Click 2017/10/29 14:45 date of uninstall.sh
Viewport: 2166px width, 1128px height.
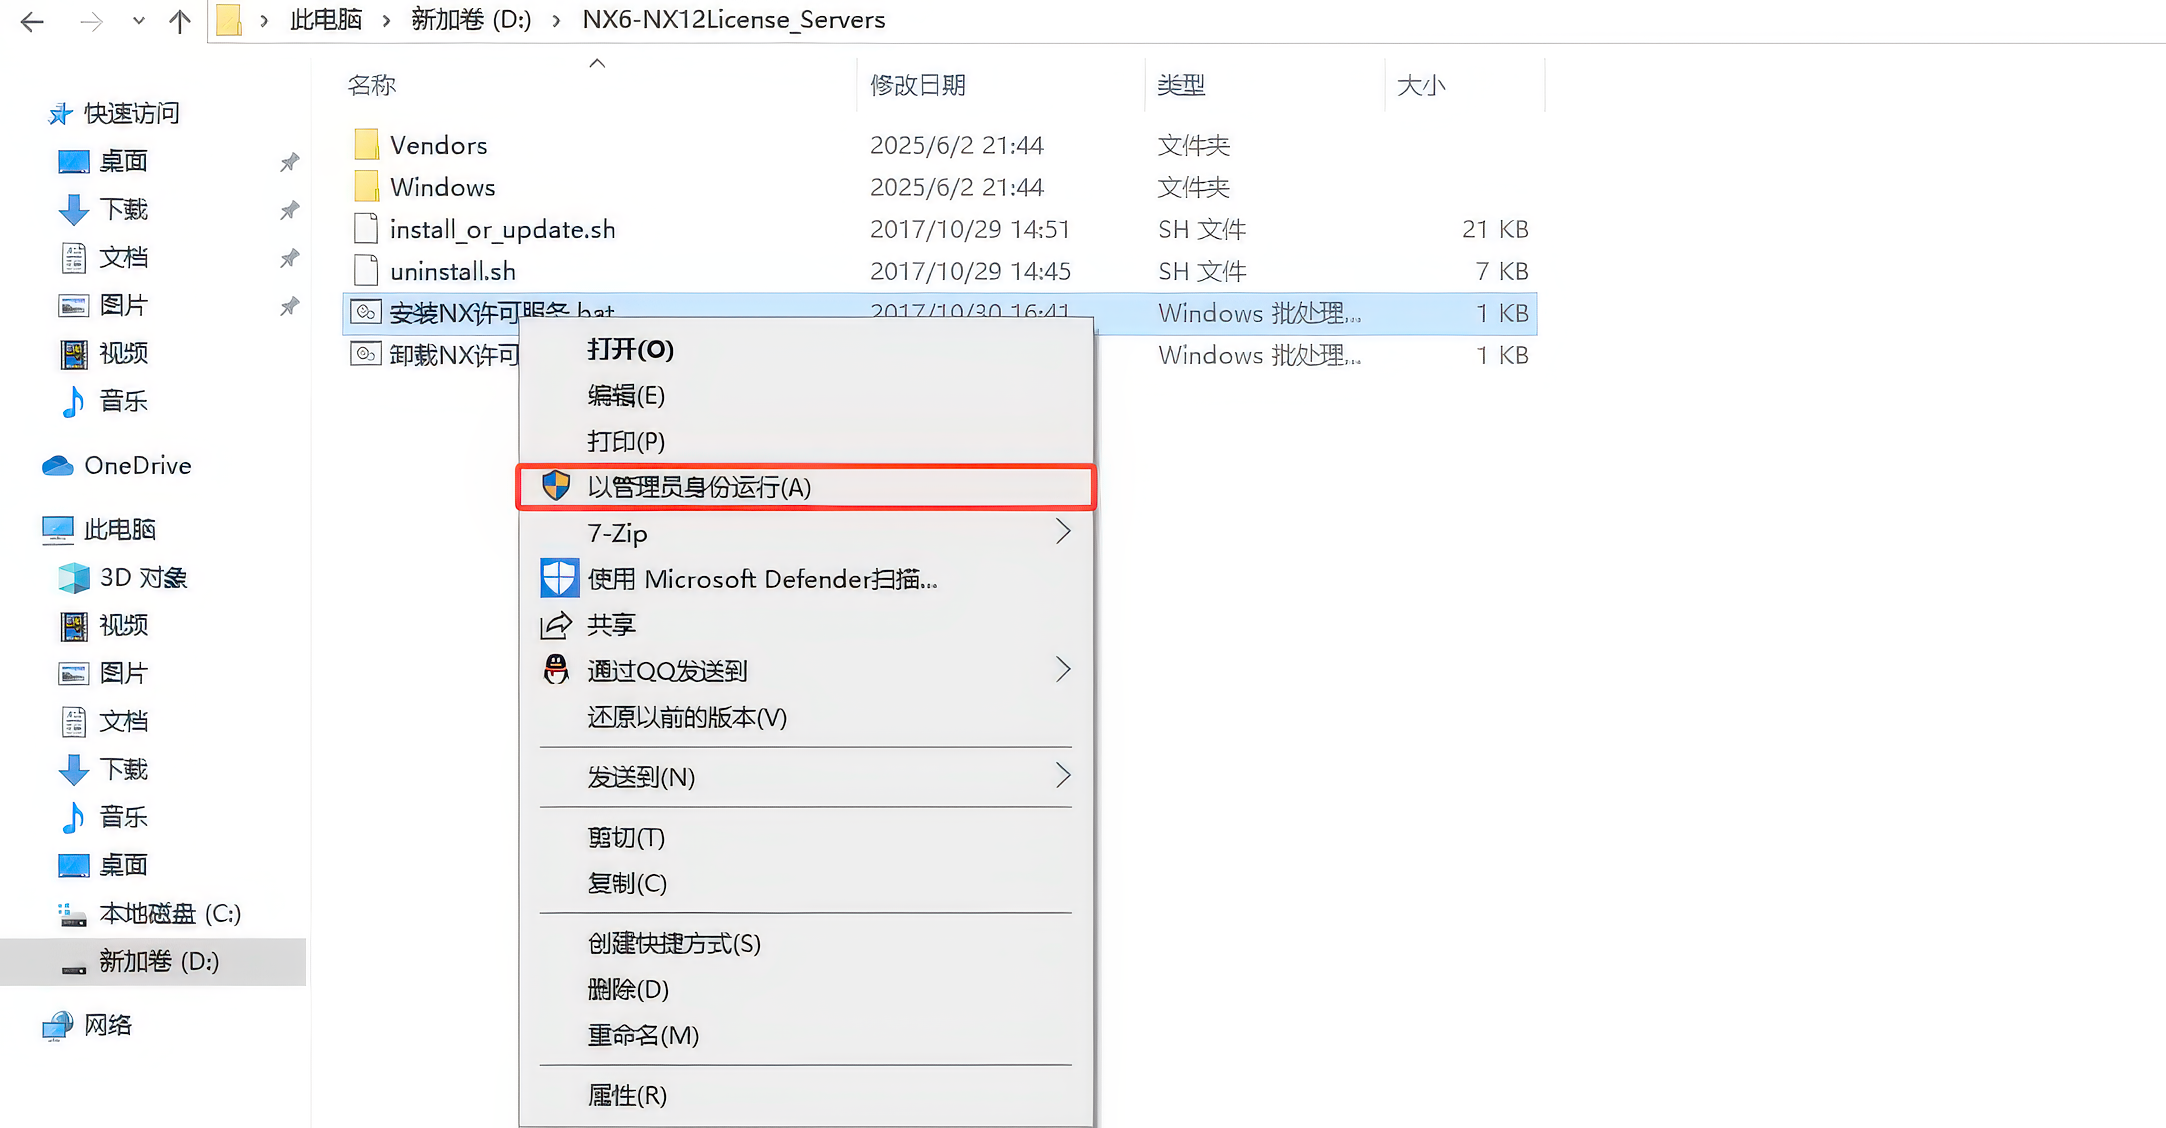(970, 271)
